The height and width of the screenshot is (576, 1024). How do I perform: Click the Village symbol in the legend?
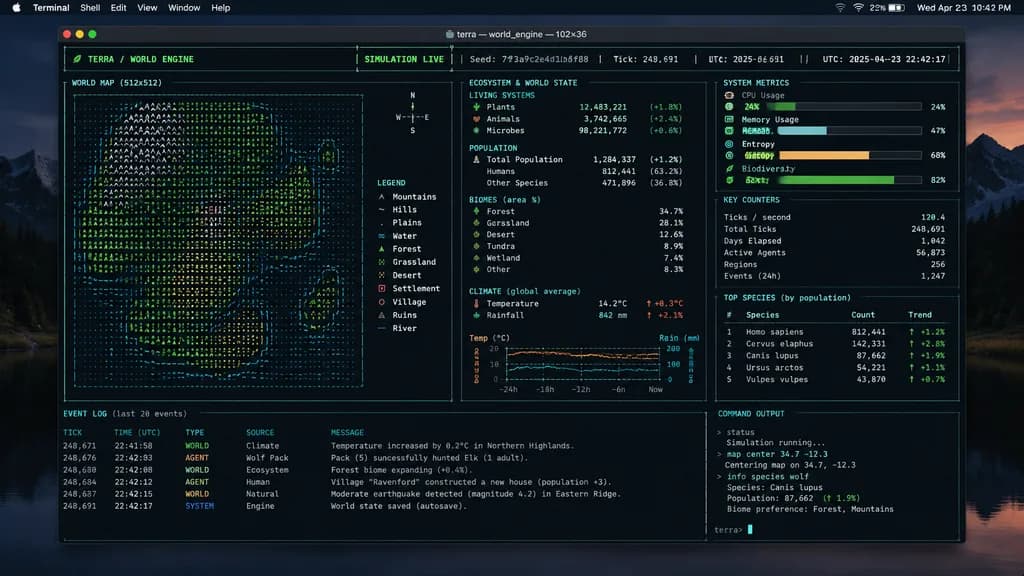[x=381, y=302]
